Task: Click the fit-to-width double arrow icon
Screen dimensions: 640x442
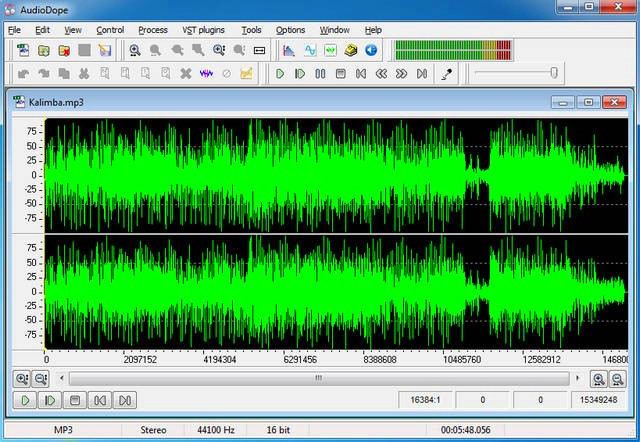Action: pos(260,51)
